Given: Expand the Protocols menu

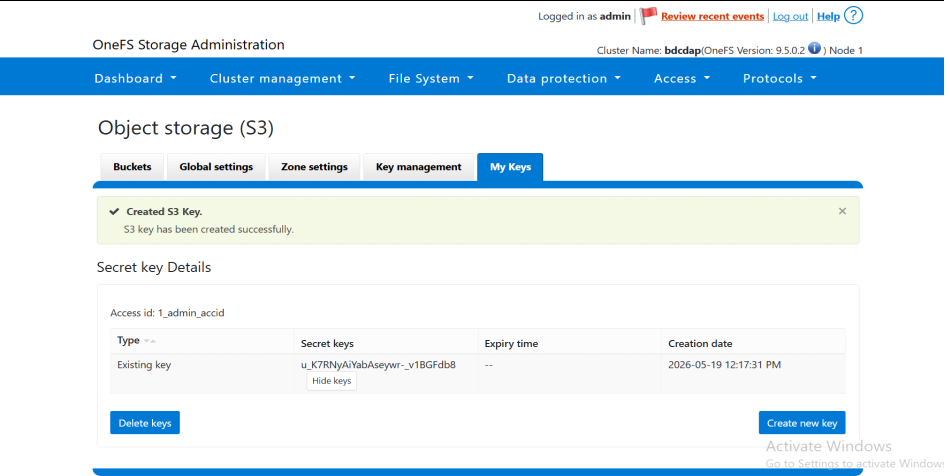Looking at the screenshot, I should click(780, 78).
